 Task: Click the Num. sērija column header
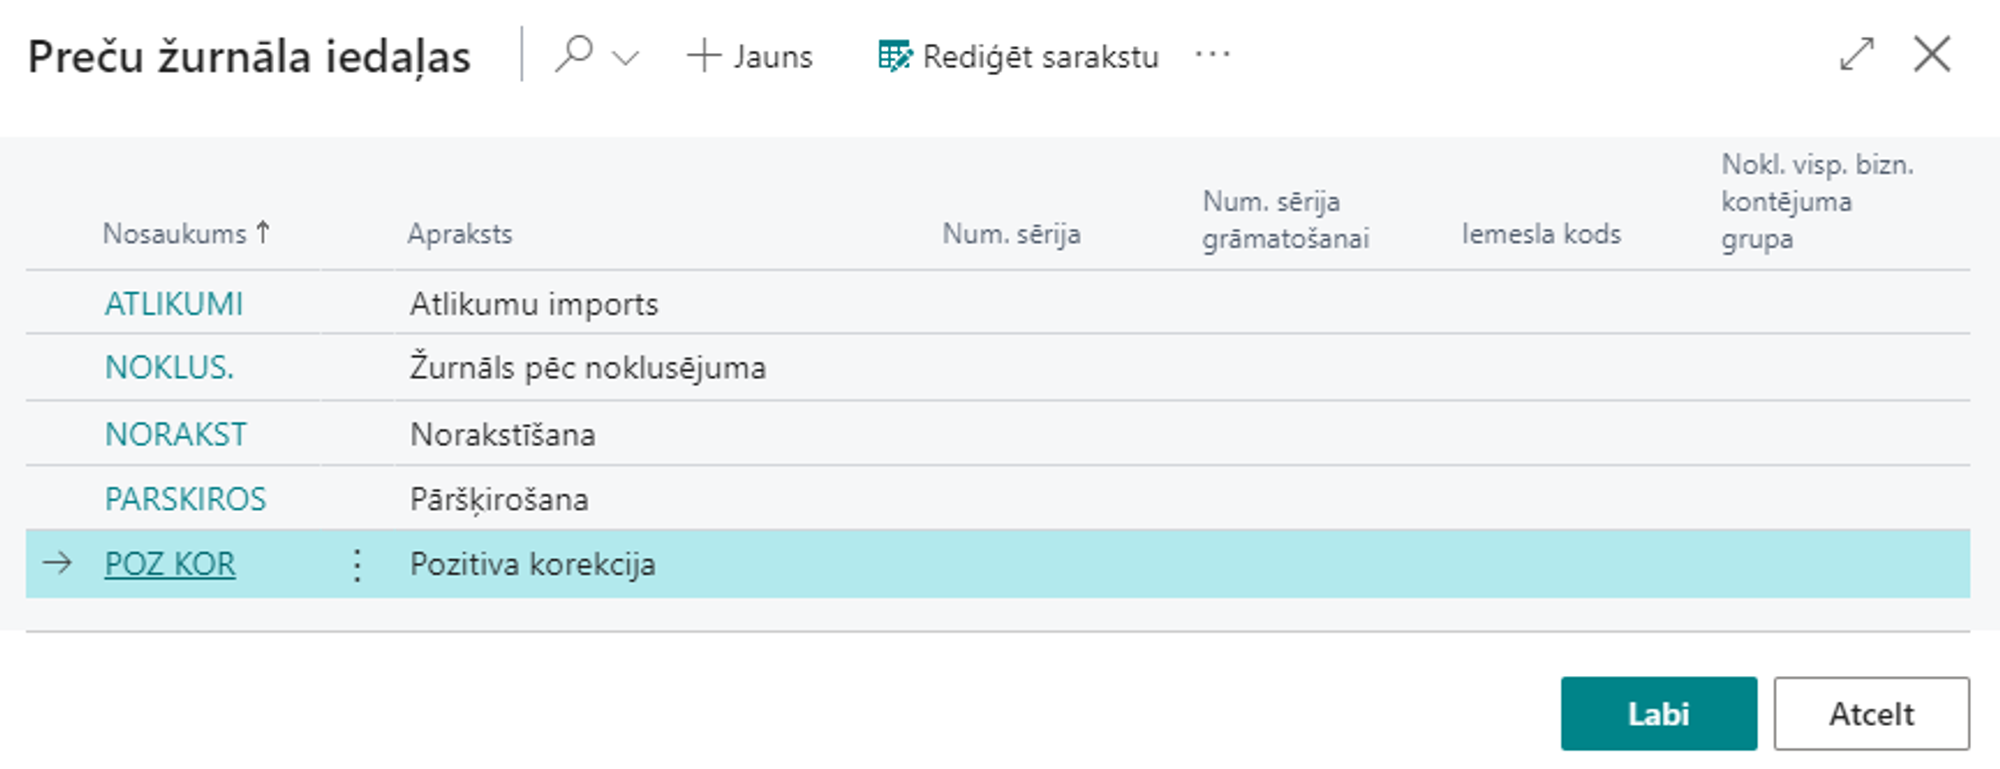click(1011, 234)
